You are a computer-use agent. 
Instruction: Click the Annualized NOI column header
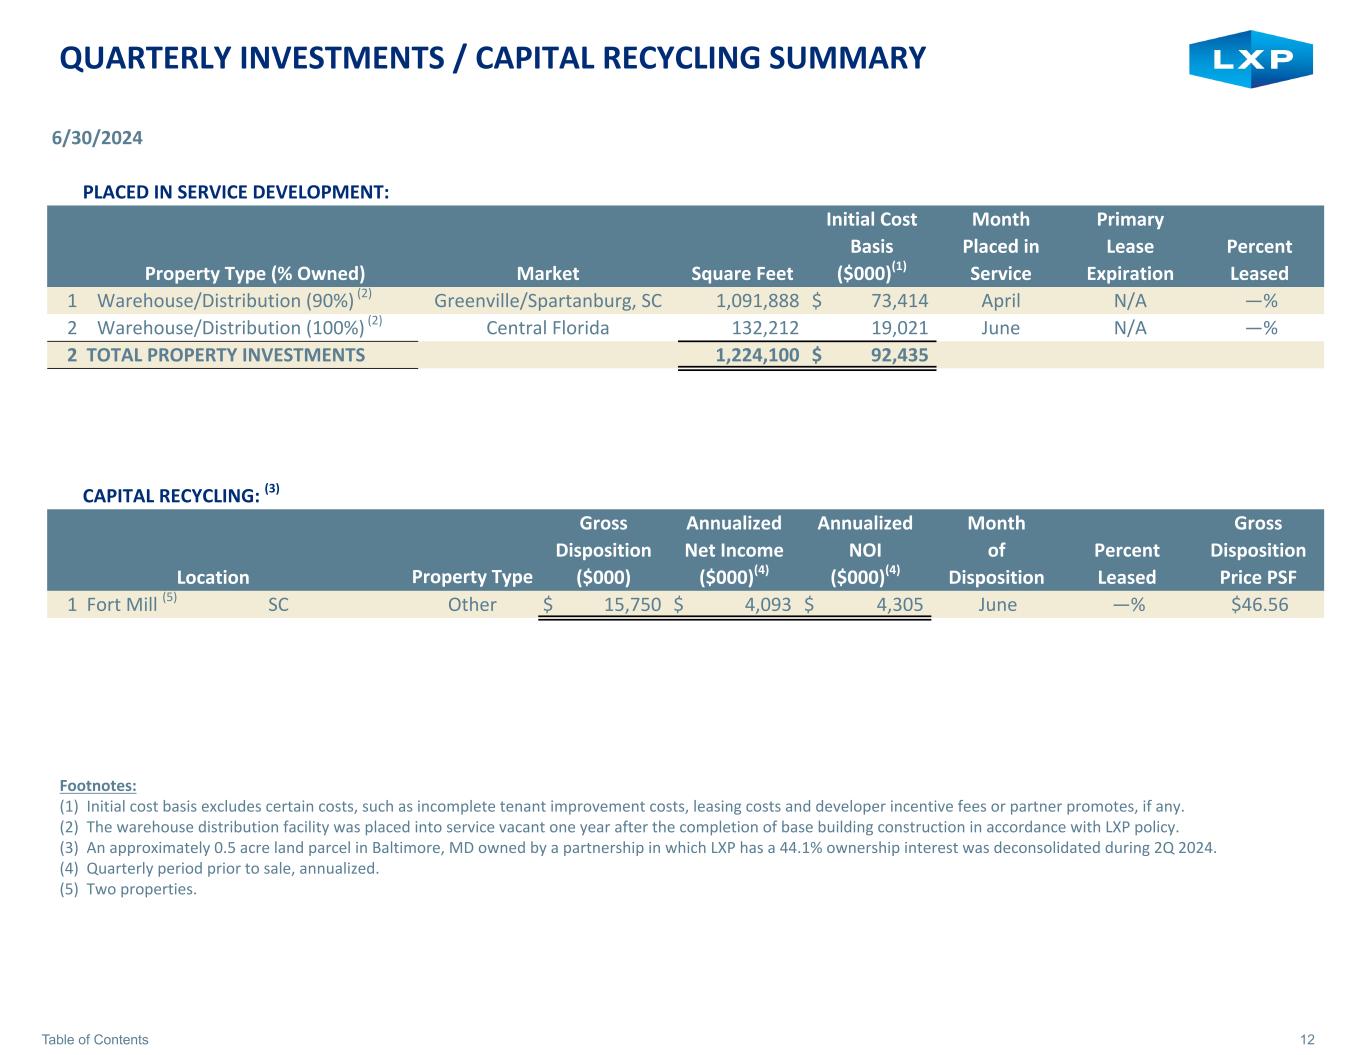click(x=864, y=550)
